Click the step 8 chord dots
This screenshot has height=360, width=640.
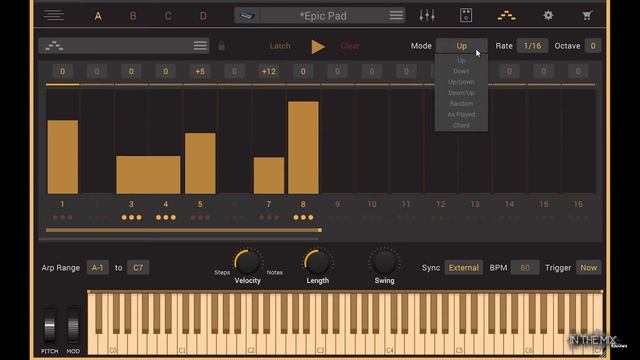(x=303, y=218)
